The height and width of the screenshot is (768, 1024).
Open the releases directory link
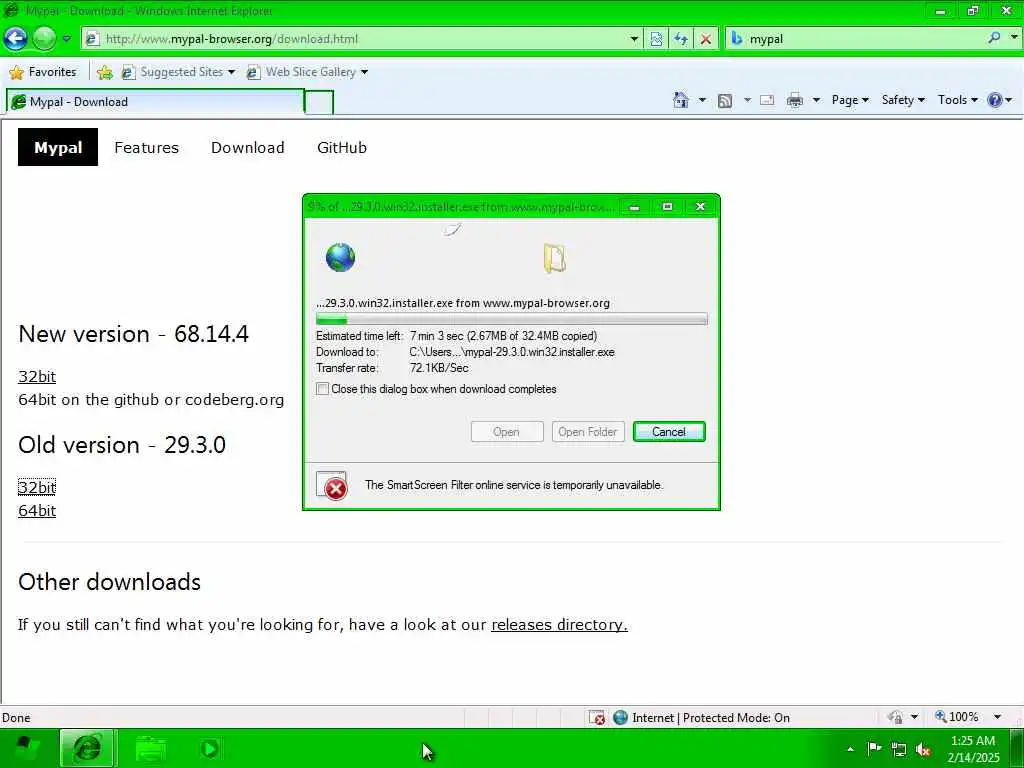click(559, 624)
